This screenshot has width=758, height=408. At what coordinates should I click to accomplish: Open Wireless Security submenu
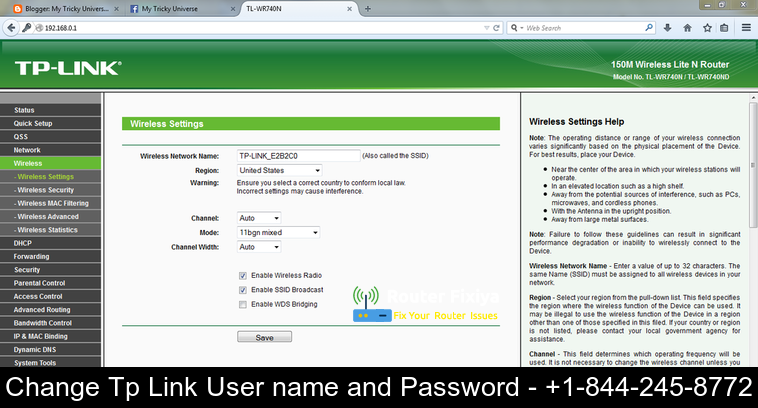pos(51,190)
